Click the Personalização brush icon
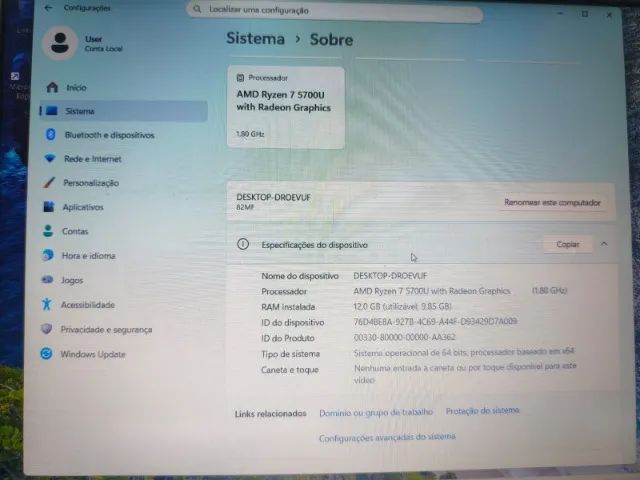 (x=49, y=182)
